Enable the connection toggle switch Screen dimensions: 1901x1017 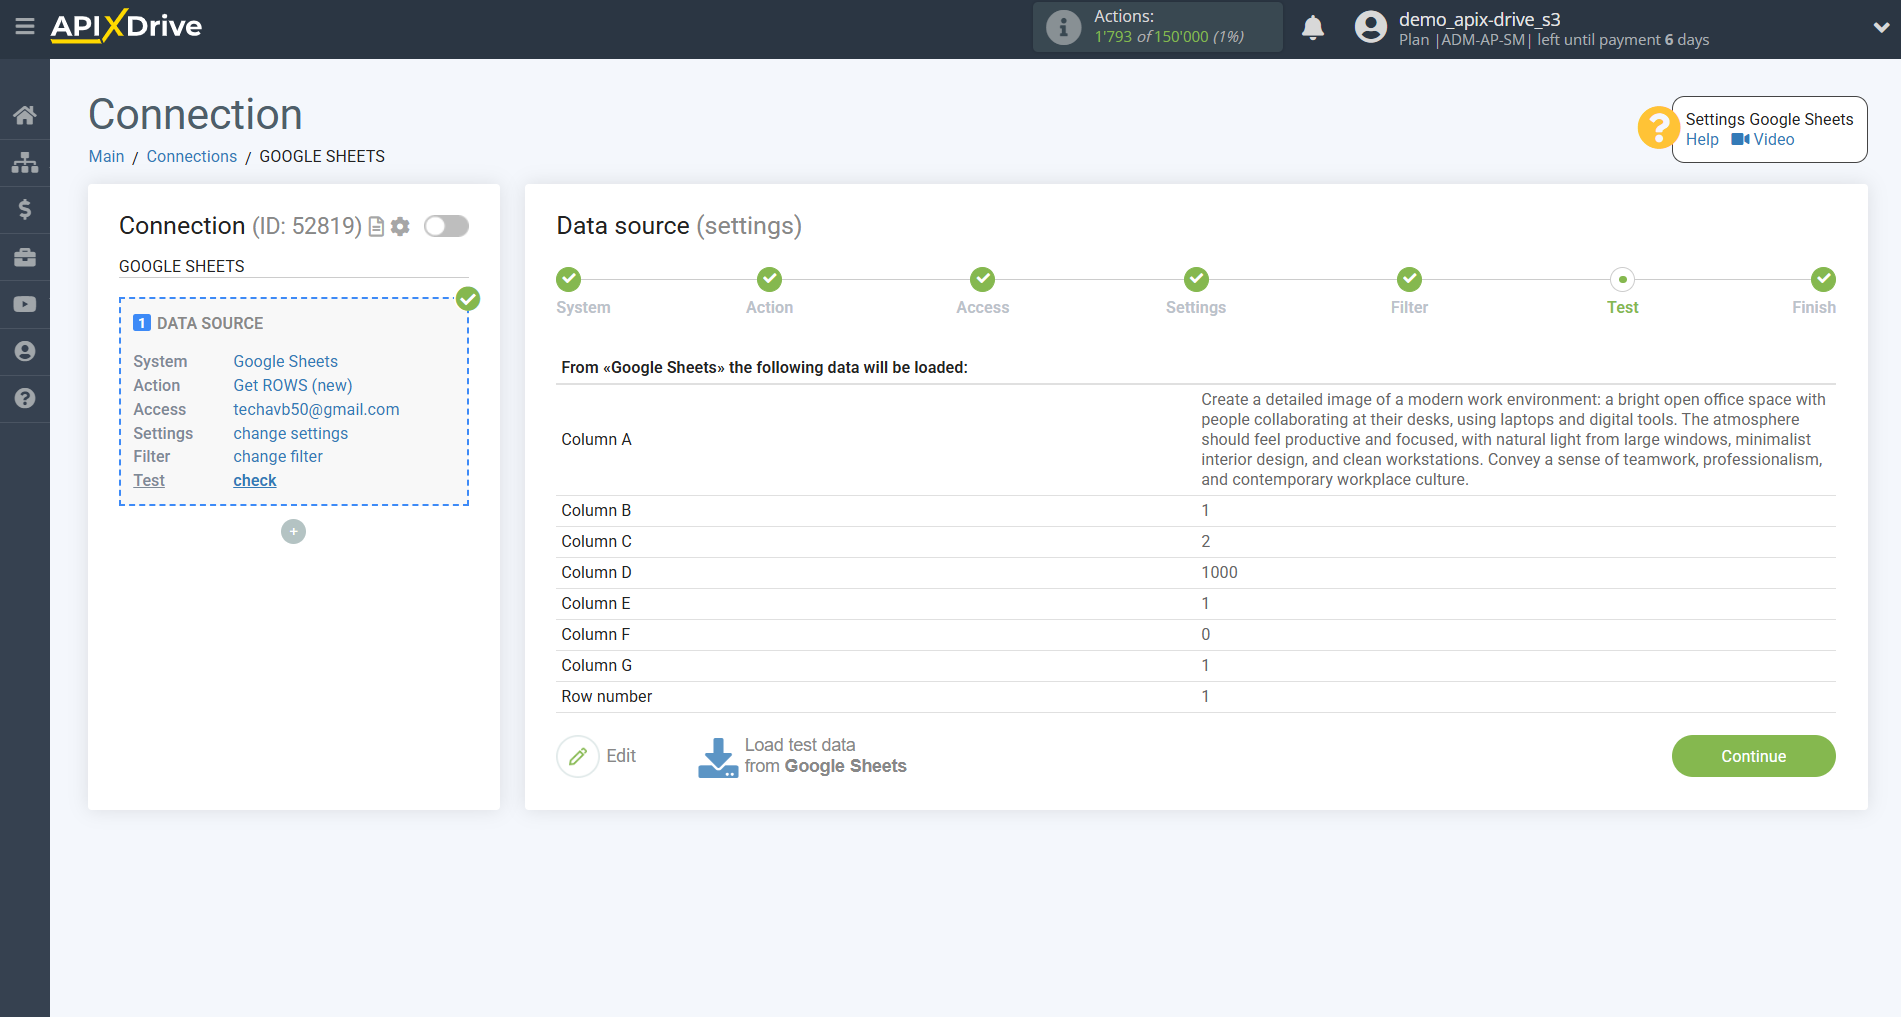point(446,226)
